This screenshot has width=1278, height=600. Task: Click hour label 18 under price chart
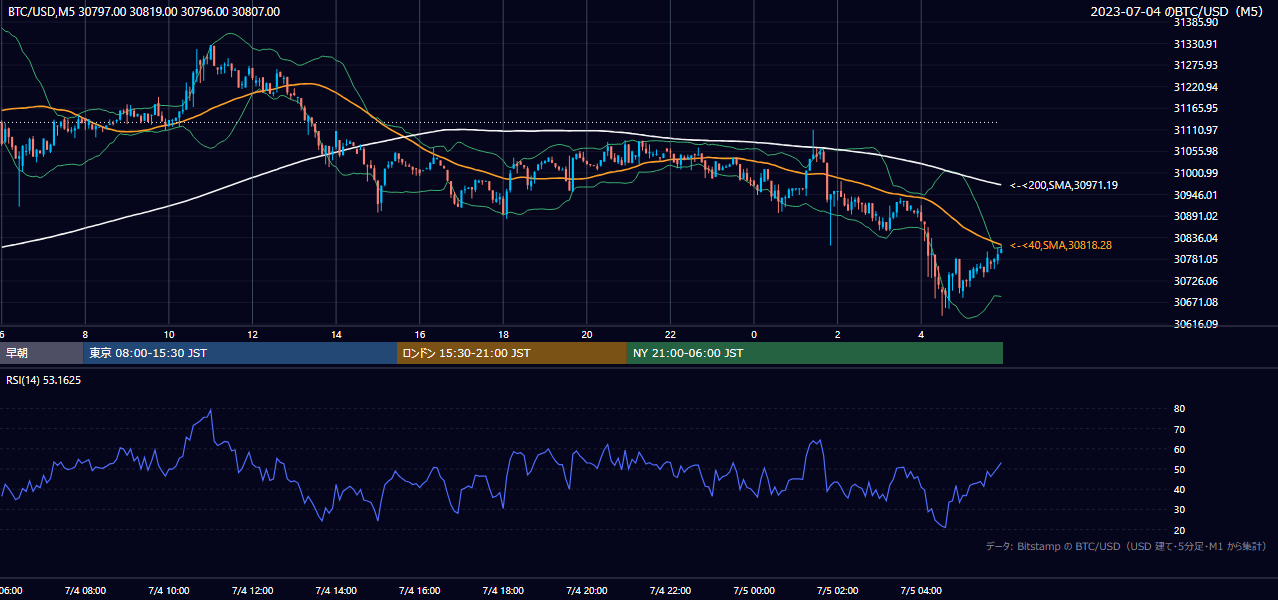click(503, 334)
